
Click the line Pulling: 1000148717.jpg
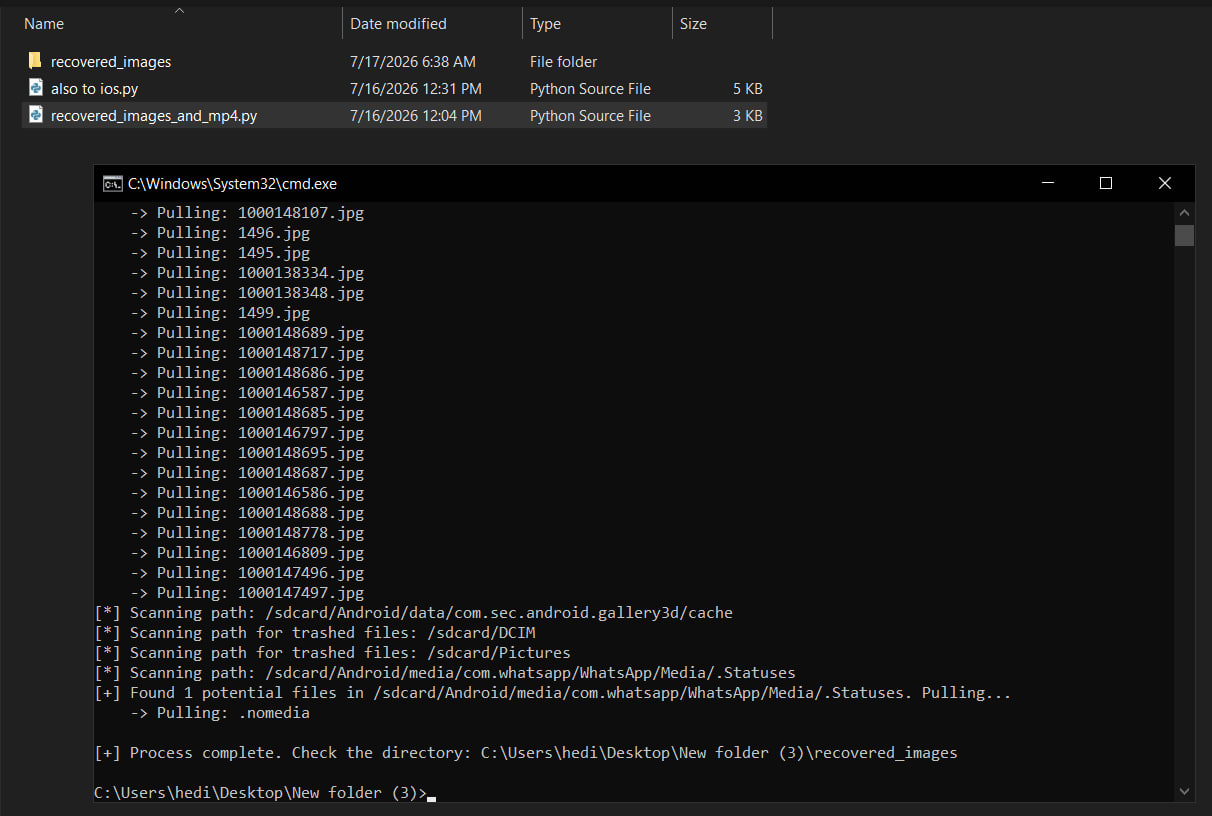247,353
